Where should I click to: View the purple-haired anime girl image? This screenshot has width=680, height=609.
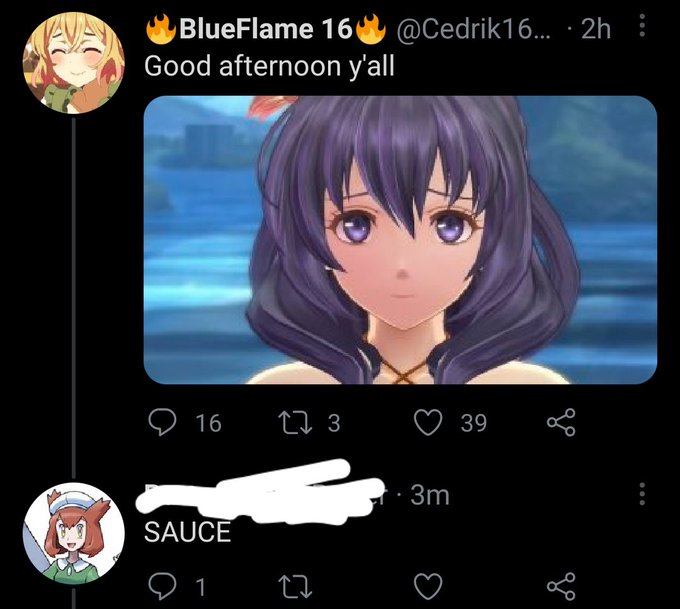400,240
